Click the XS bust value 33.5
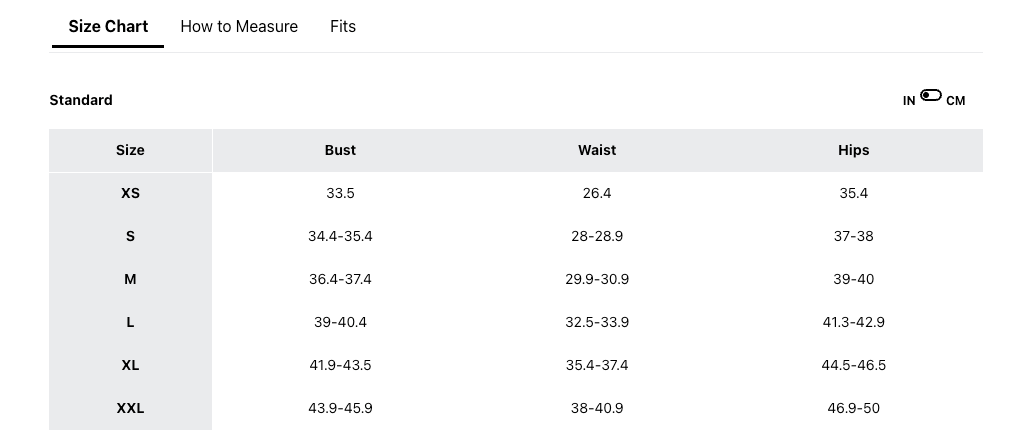This screenshot has width=1032, height=445. (x=340, y=193)
